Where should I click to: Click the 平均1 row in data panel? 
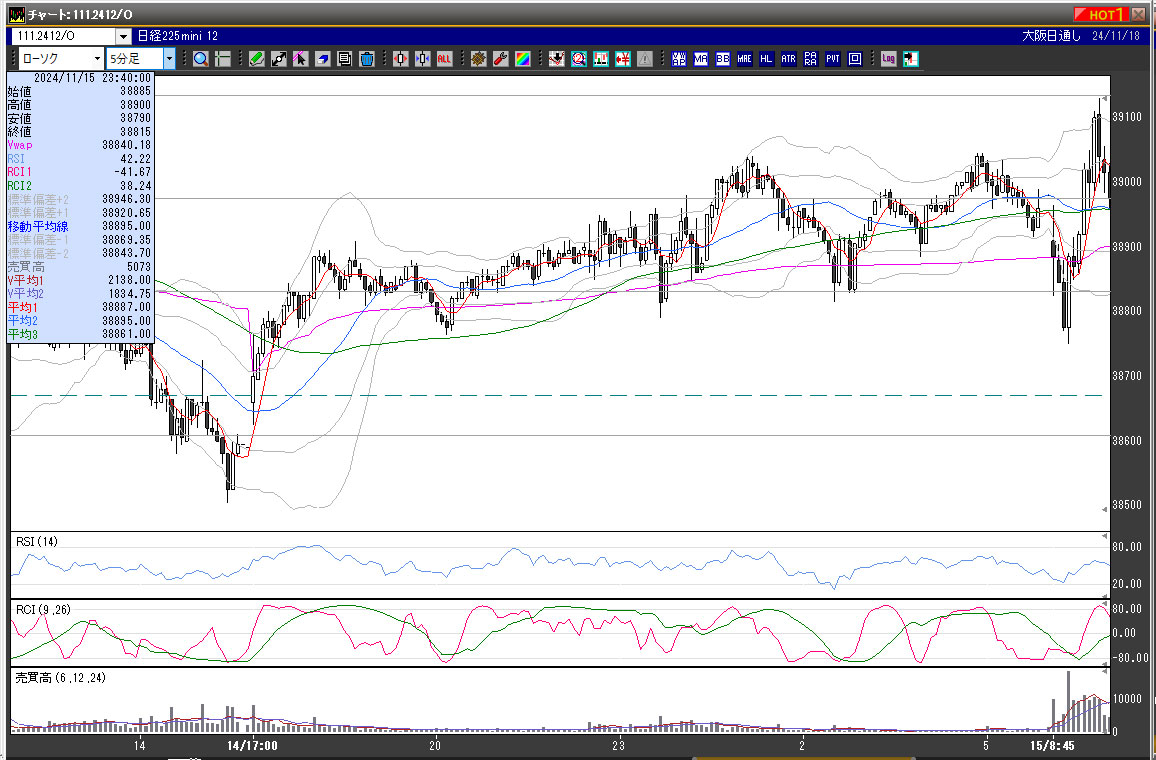[x=79, y=307]
